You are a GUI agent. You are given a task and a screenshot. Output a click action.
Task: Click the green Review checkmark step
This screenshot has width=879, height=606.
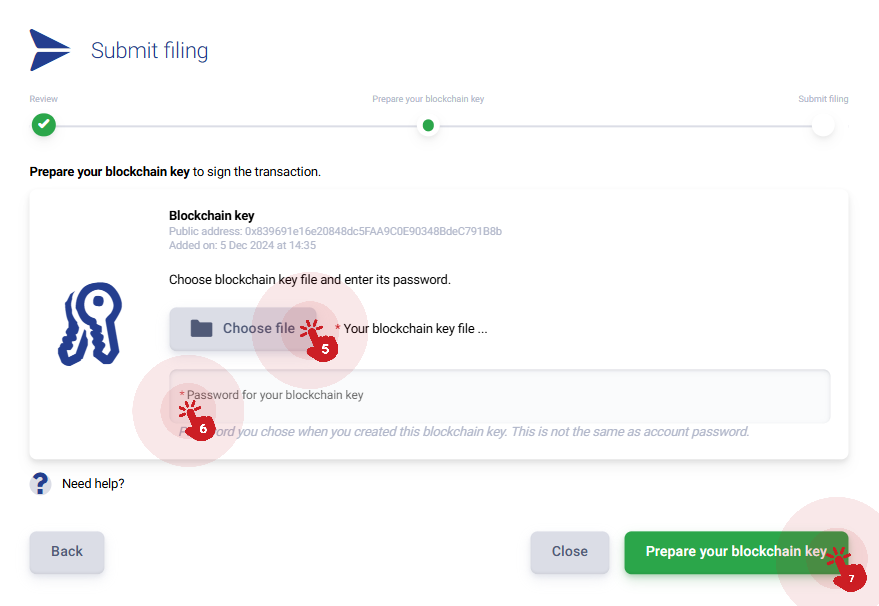[x=44, y=124]
